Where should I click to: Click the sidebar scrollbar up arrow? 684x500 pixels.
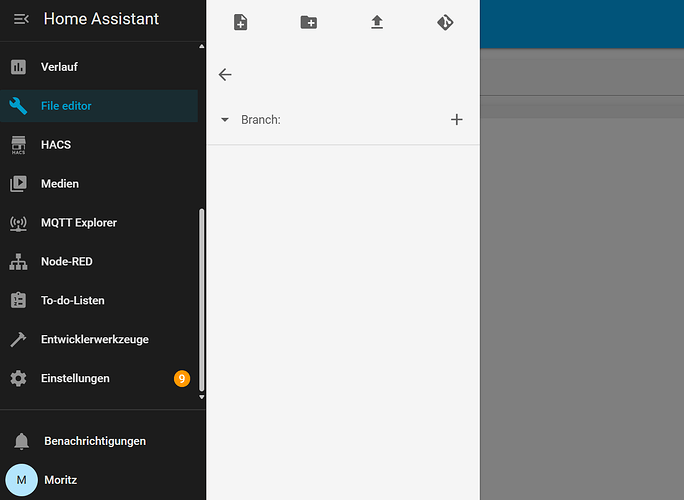[202, 46]
